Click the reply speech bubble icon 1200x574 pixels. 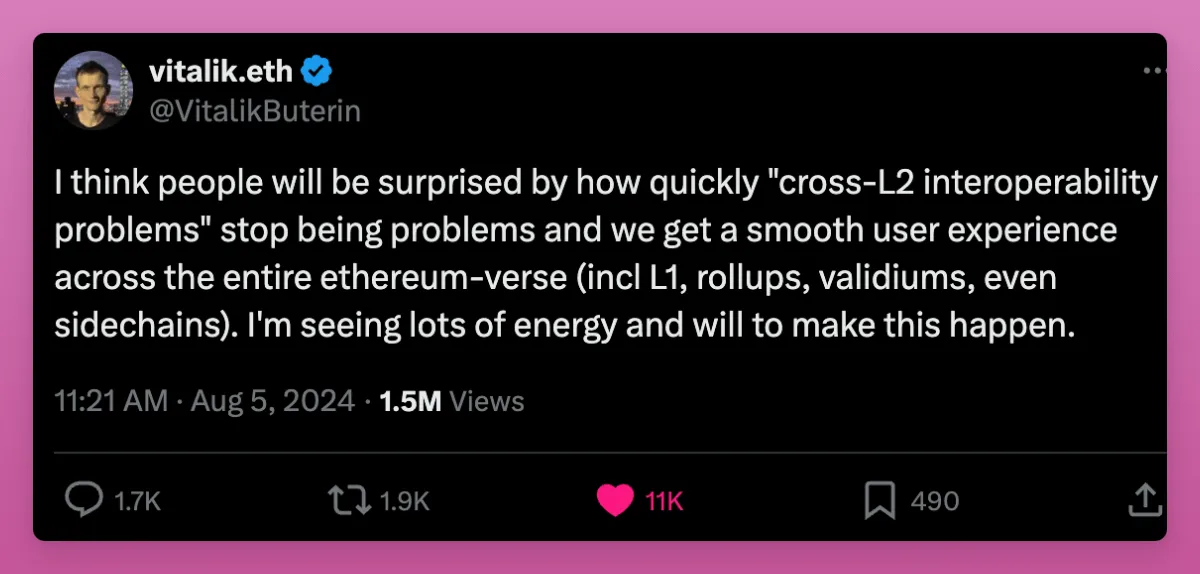[82, 500]
